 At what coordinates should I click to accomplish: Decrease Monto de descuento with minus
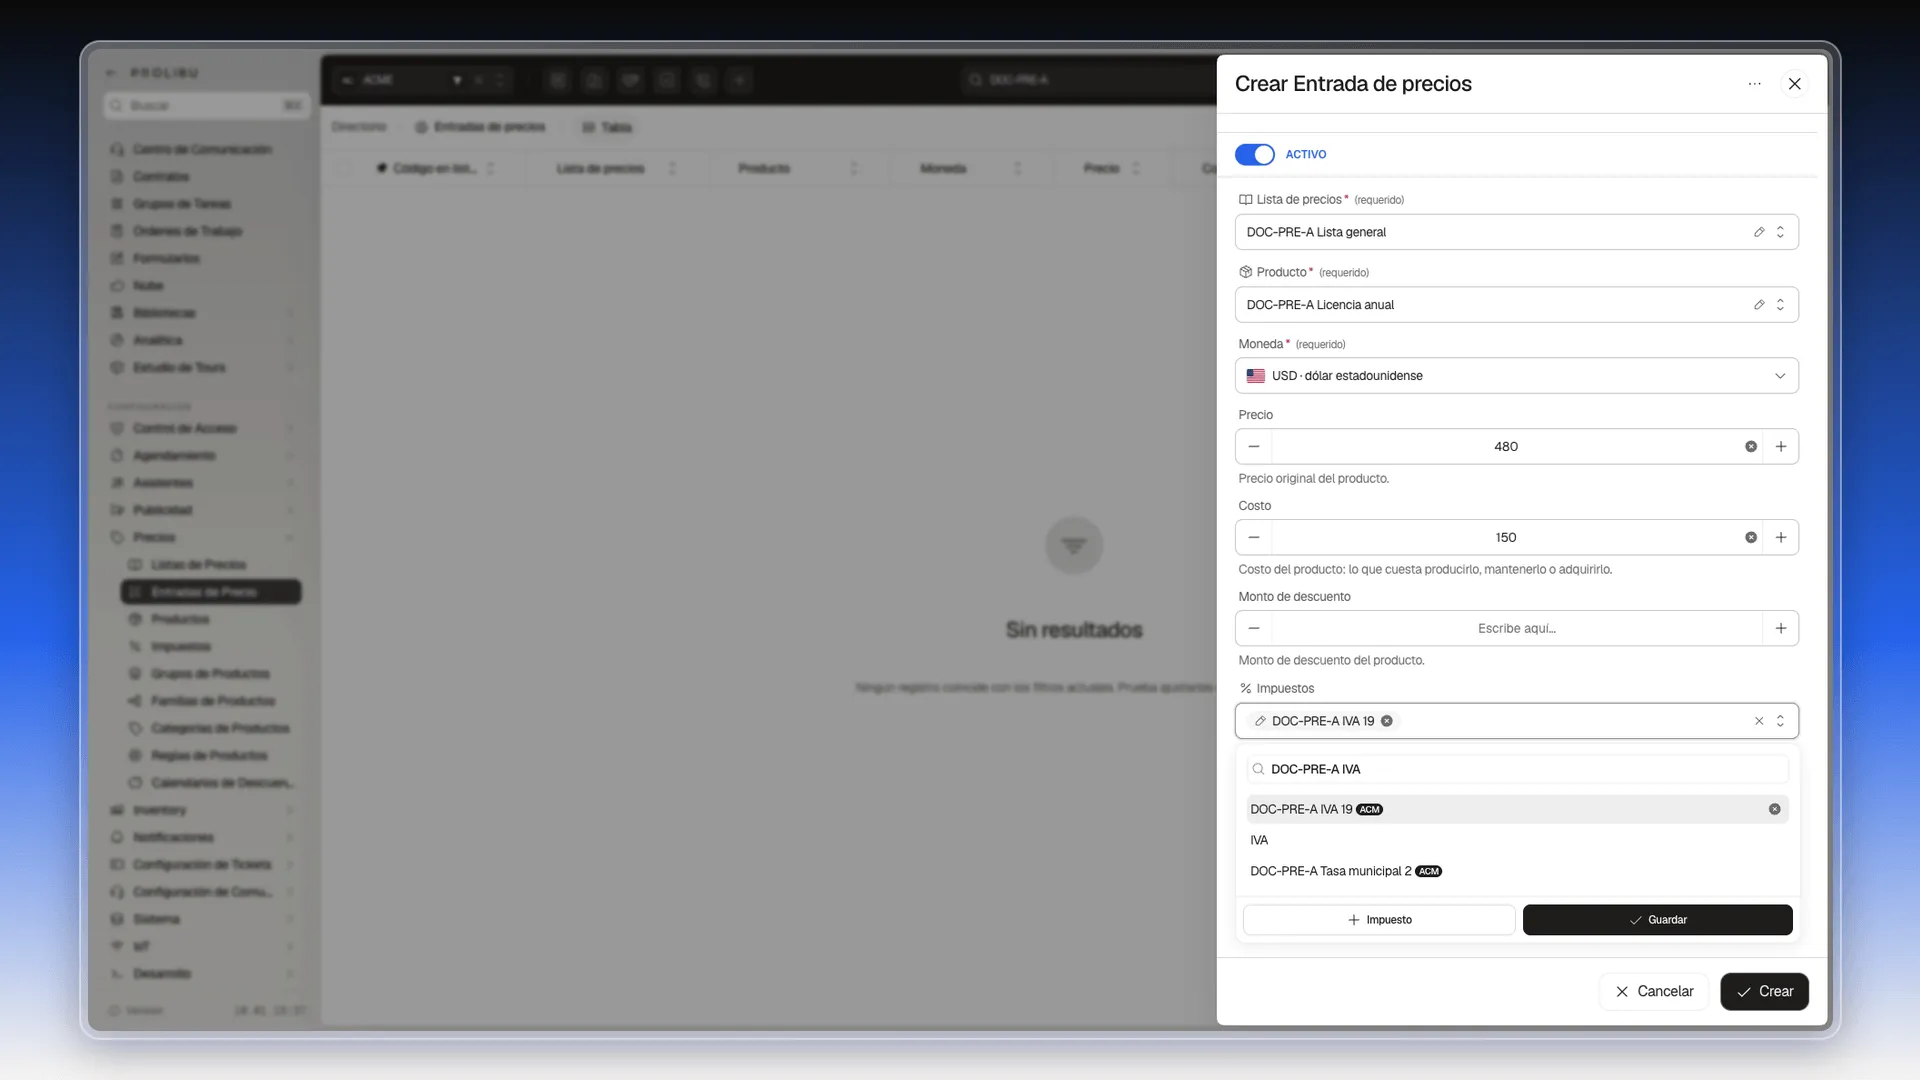coord(1254,629)
